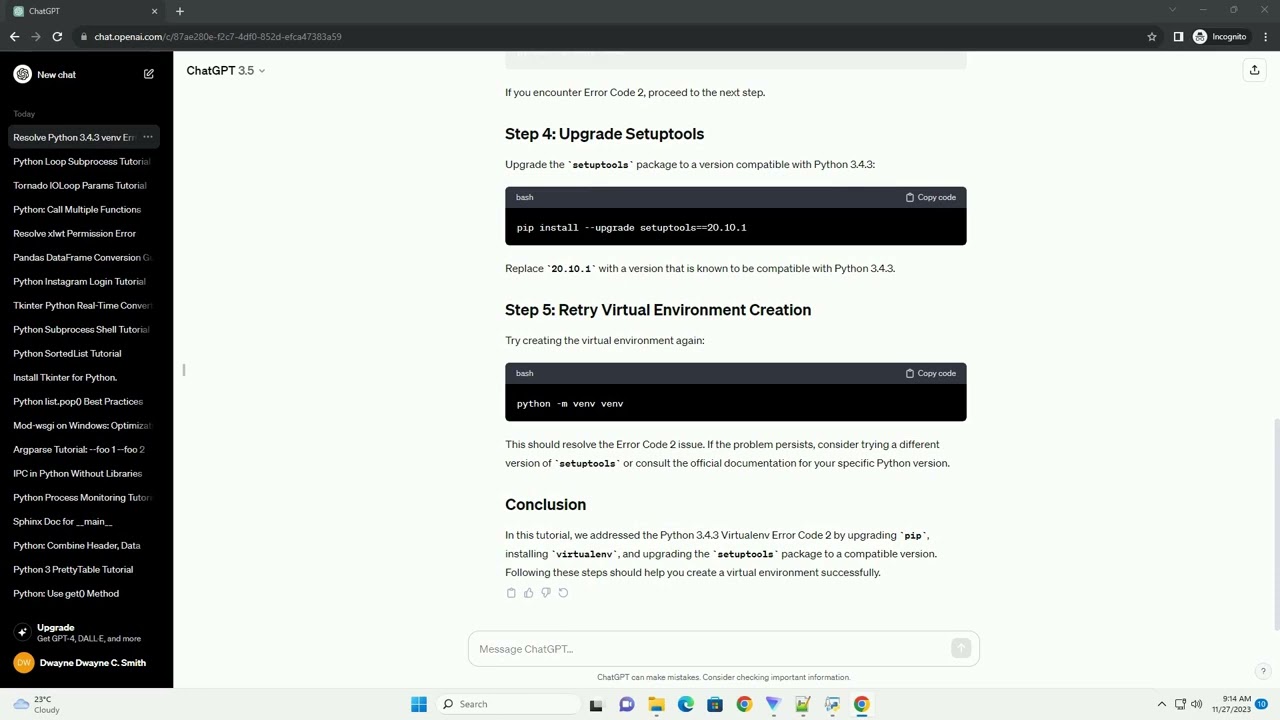Click the ChatGPT logo beside New chat

click(22, 74)
